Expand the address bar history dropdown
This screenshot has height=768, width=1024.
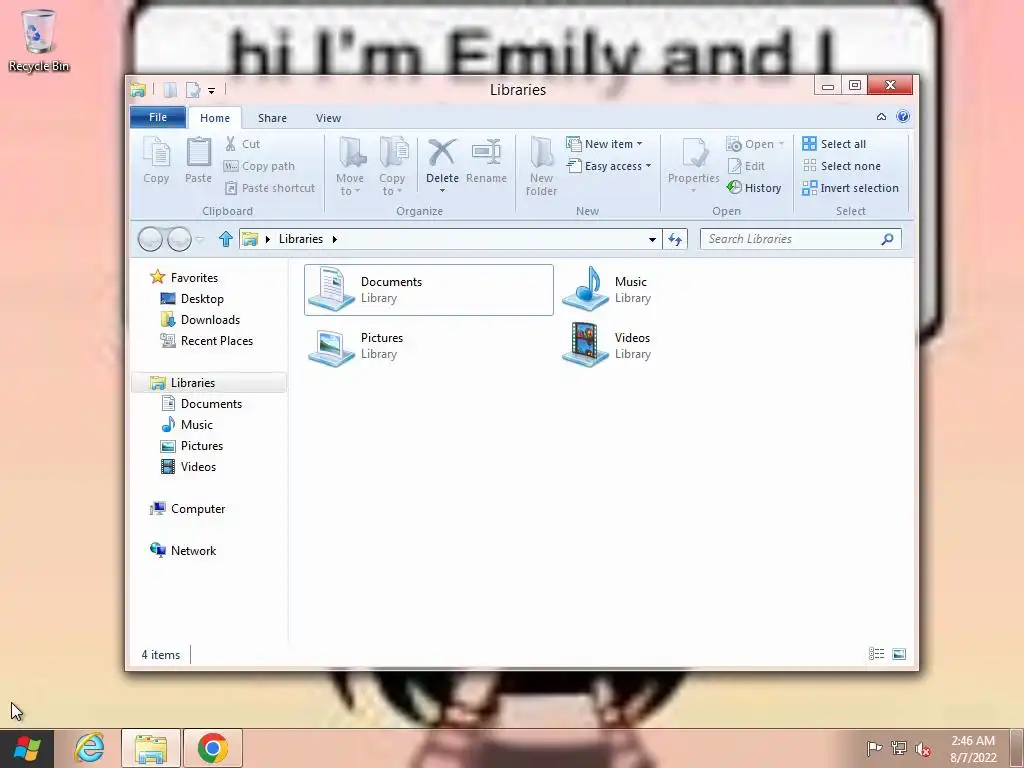(x=652, y=240)
